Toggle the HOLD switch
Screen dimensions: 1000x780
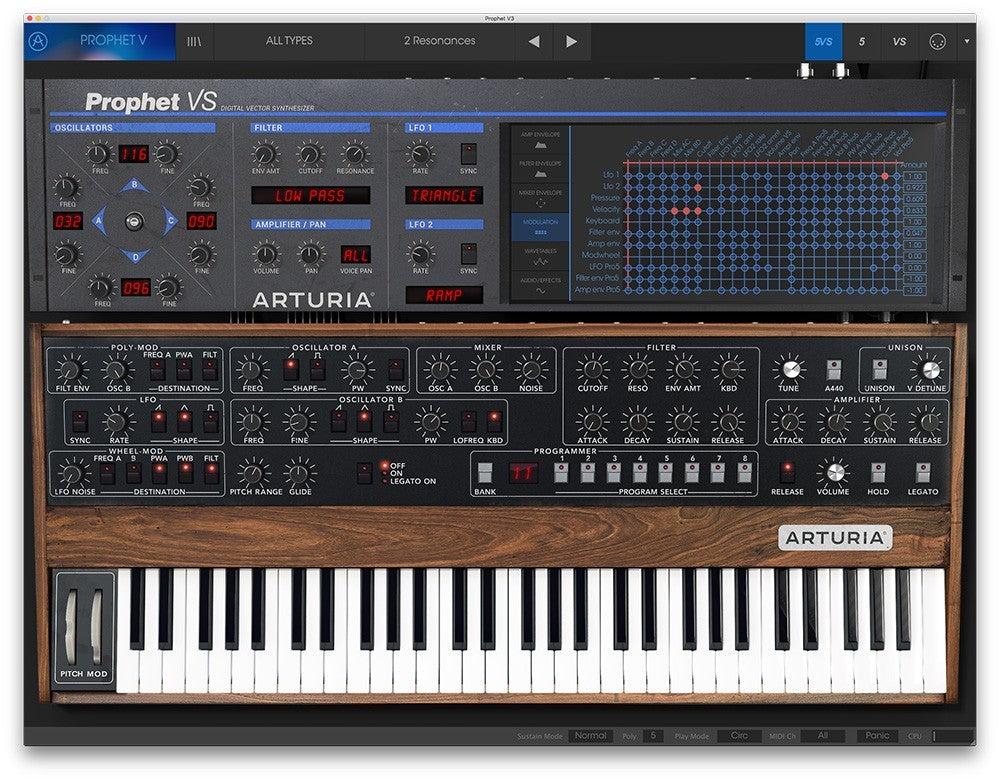(878, 473)
